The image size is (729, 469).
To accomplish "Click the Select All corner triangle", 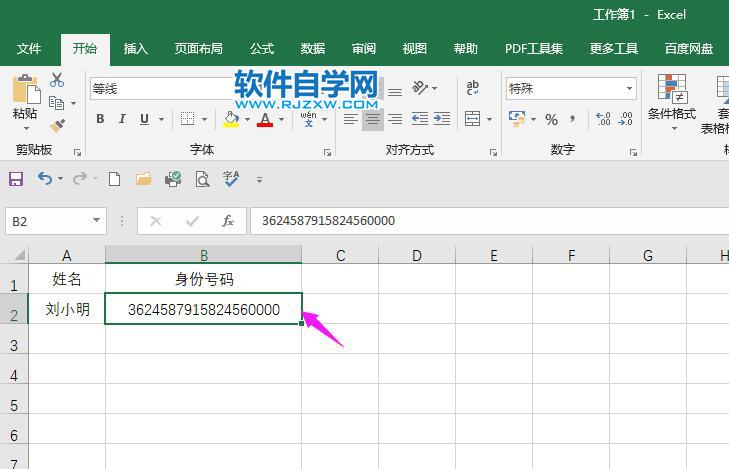I will [x=20, y=255].
